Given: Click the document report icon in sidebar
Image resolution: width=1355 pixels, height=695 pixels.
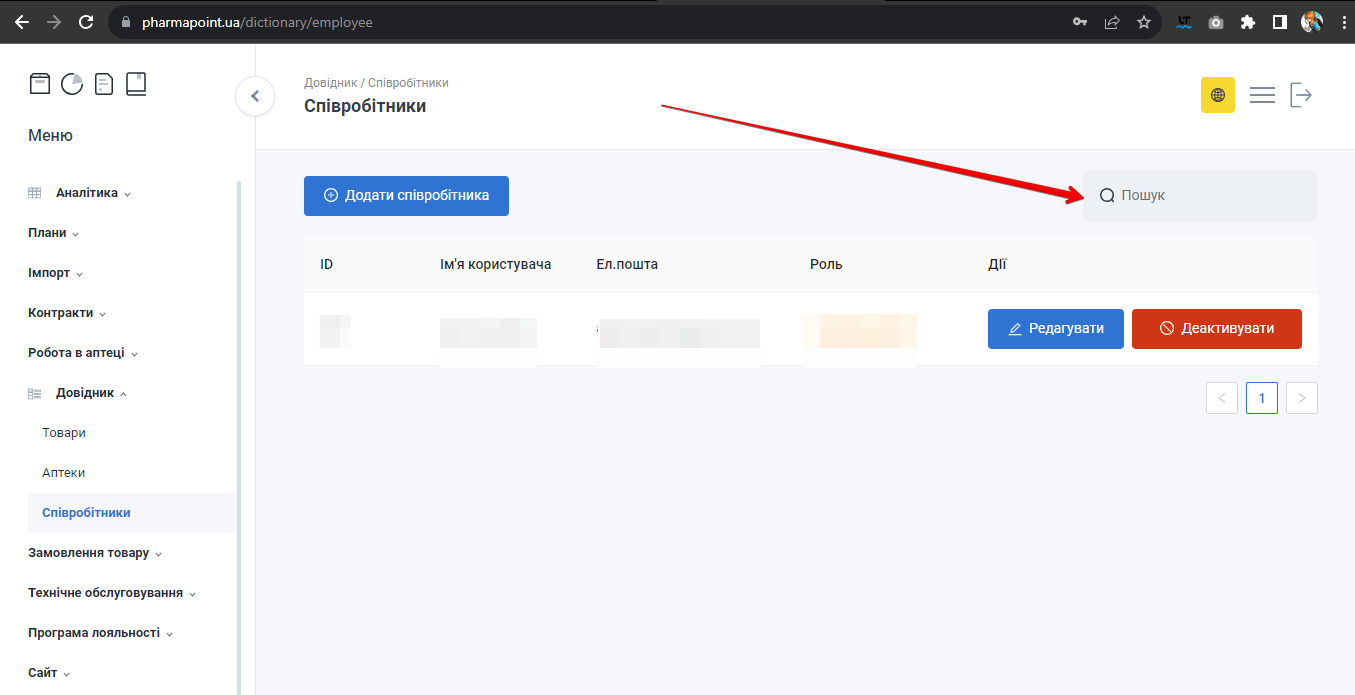Looking at the screenshot, I should click(104, 84).
